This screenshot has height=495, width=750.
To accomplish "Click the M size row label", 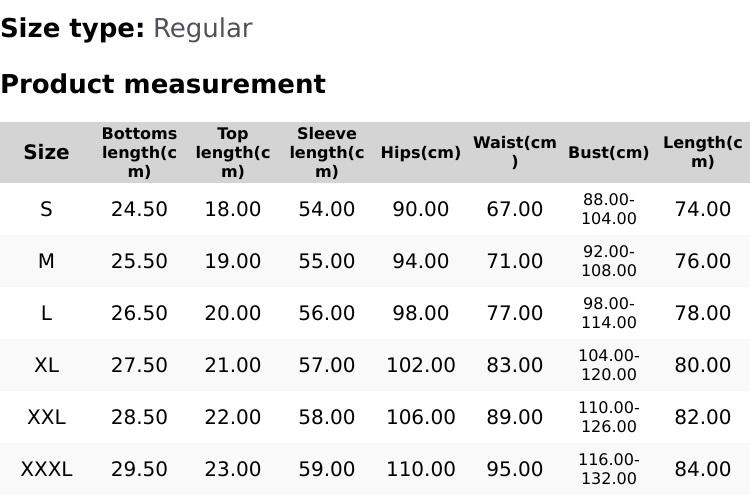I will [46, 261].
